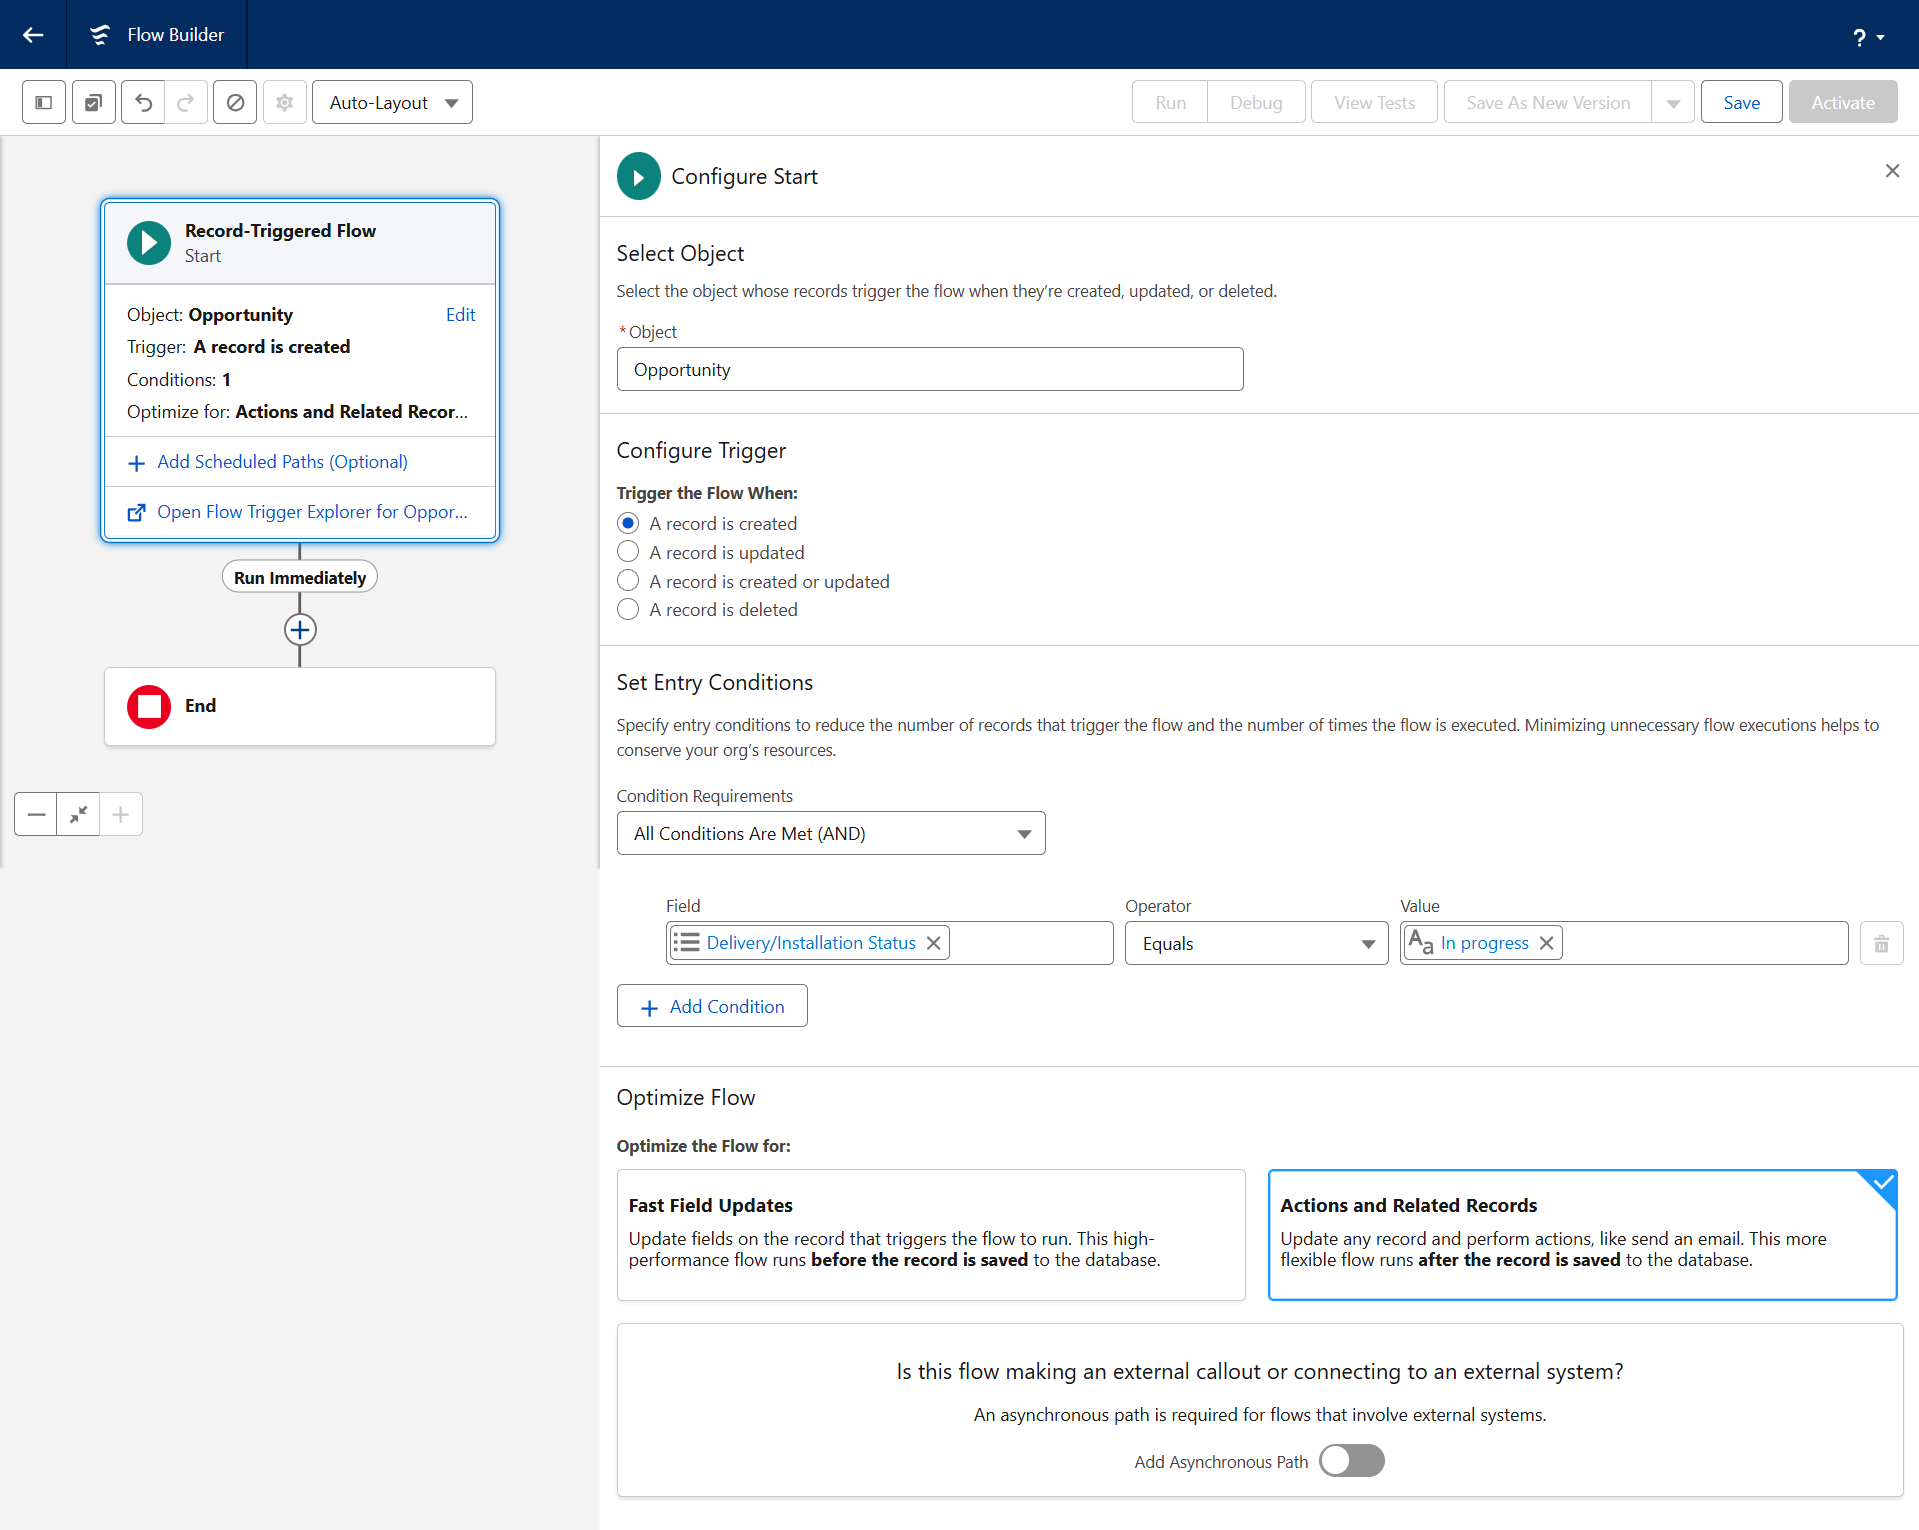1919x1530 pixels.
Task: Click the Object input containing Opportunity
Action: point(930,369)
